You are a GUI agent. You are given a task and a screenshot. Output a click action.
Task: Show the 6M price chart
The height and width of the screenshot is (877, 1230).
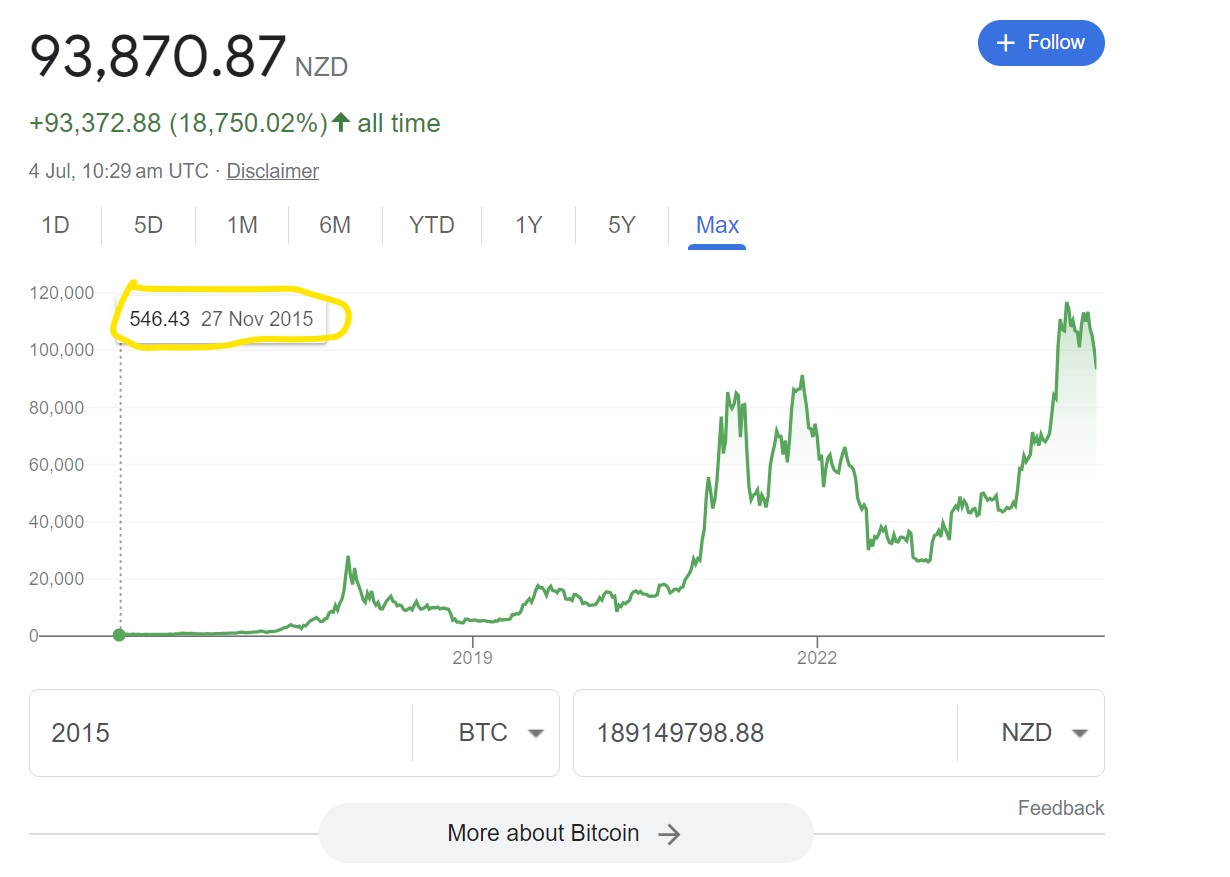click(x=335, y=225)
